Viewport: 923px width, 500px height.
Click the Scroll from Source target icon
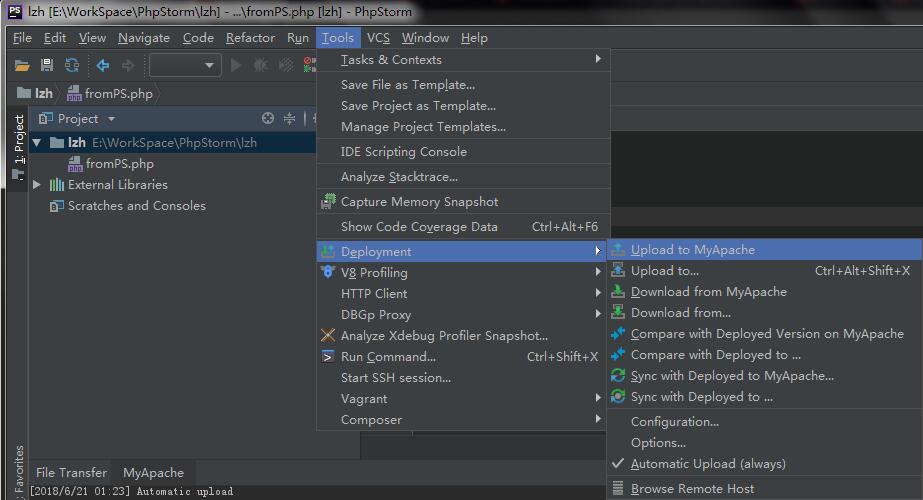pos(268,118)
